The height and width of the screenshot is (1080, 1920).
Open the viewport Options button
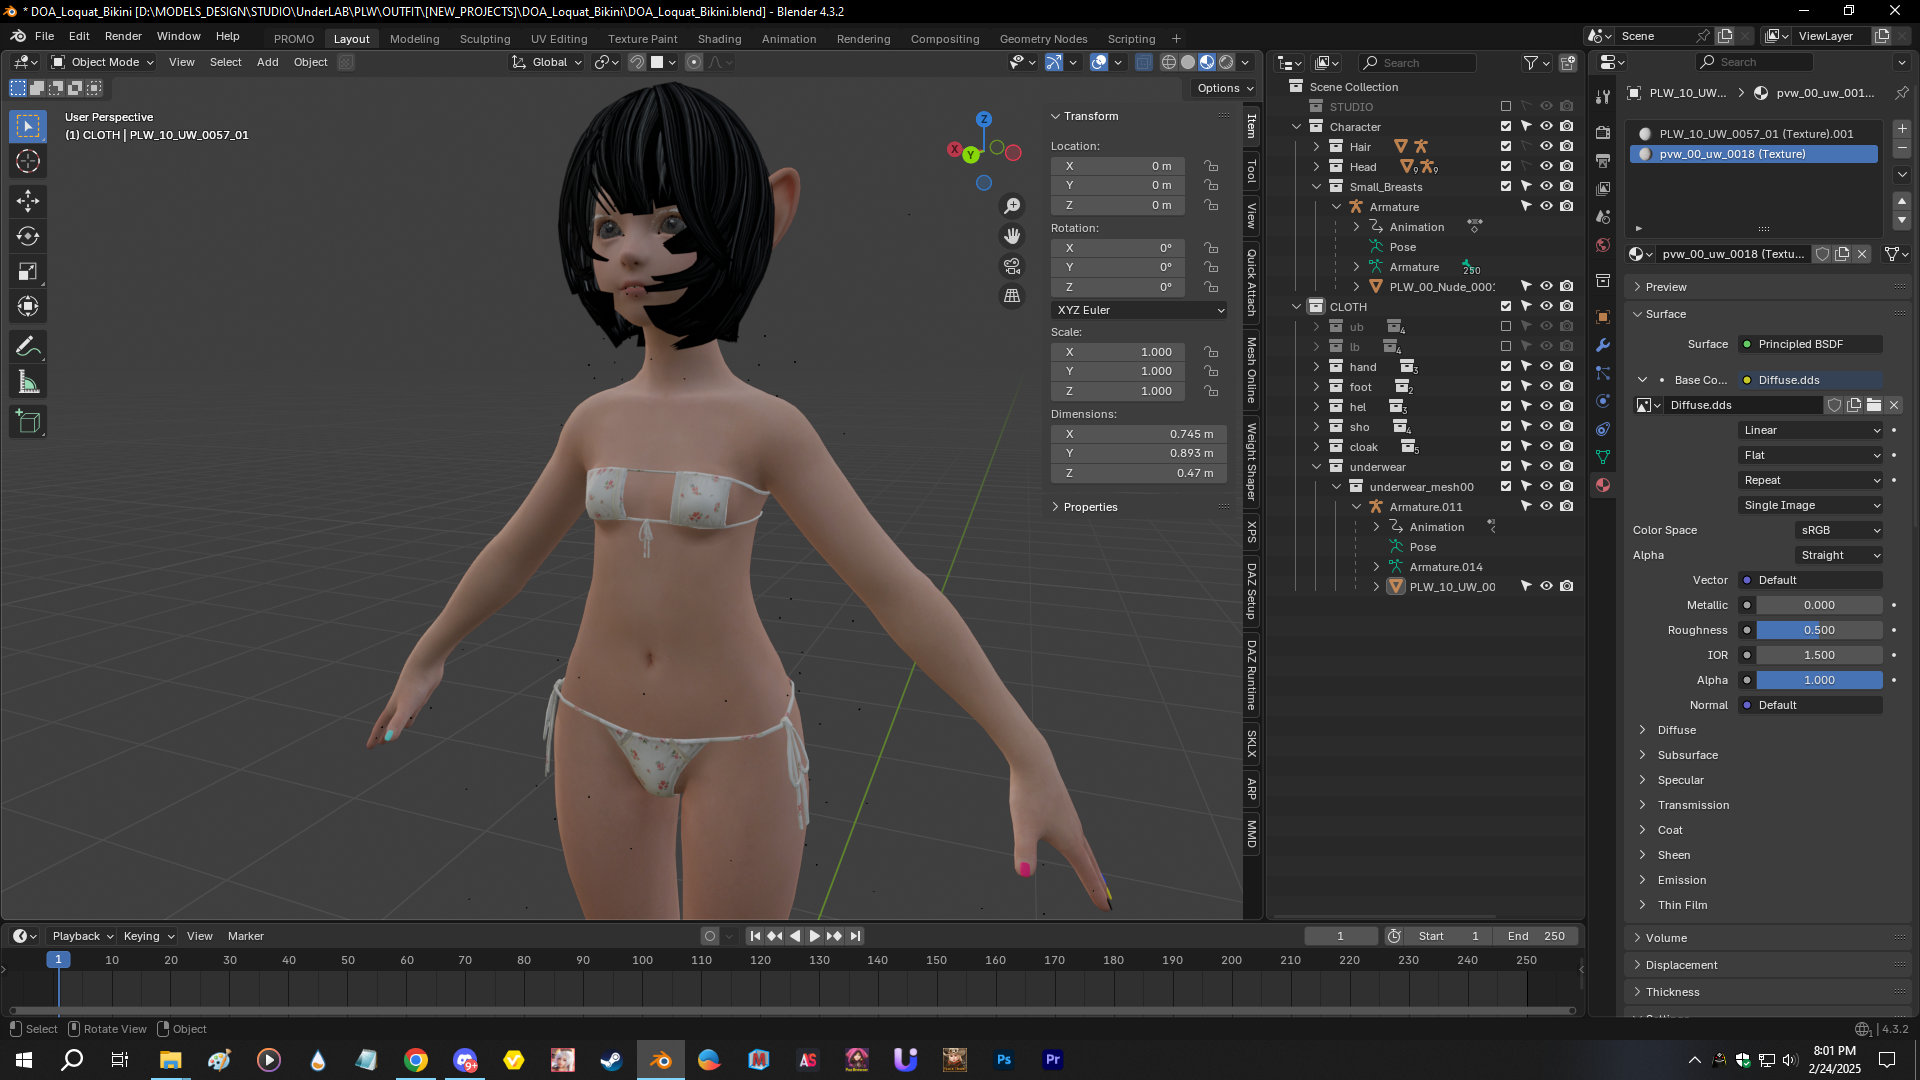[1225, 88]
